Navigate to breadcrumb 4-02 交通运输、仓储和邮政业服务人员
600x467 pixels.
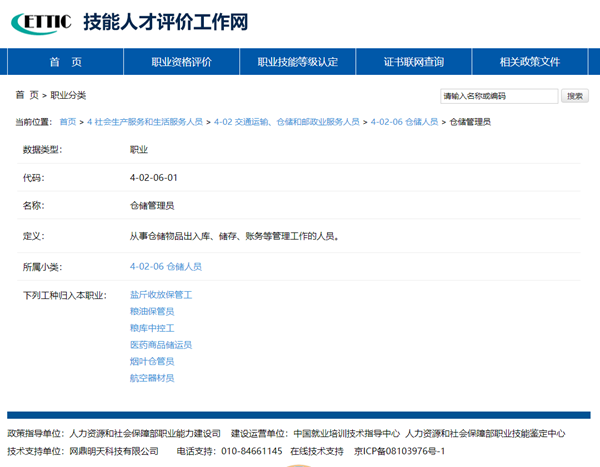(x=287, y=122)
